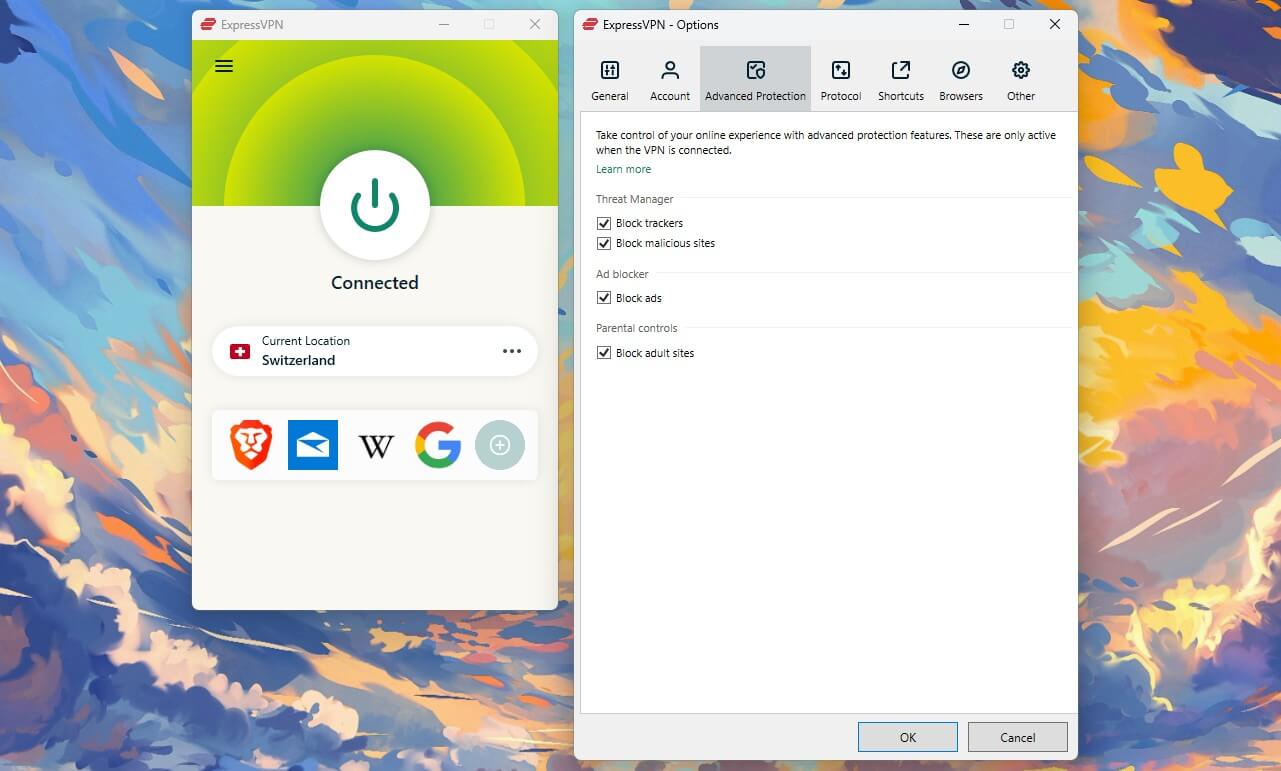1281x771 pixels.
Task: Uncheck the Block trackers checkbox
Action: tap(604, 223)
